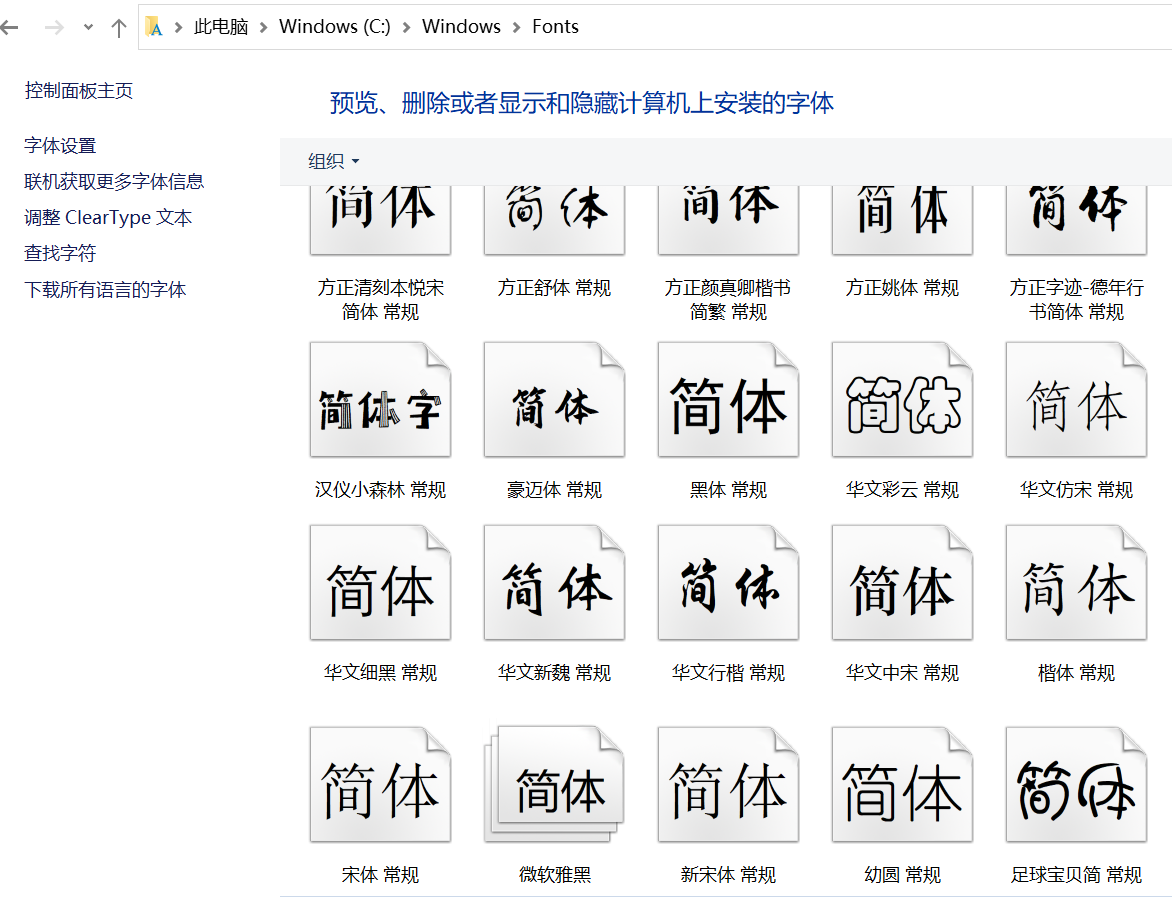1172x897 pixels.
Task: Select the 足球宝贝简 常规 font icon
Action: coord(1076,784)
